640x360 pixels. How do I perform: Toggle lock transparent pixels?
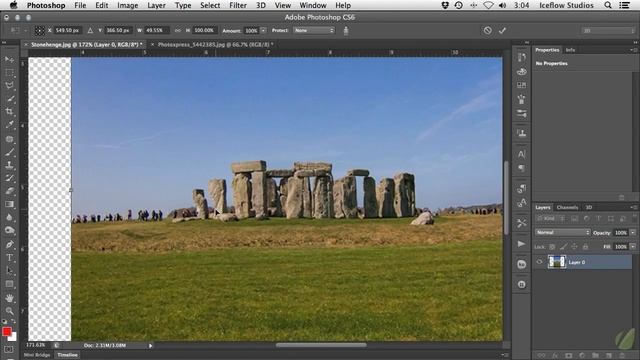[552, 247]
